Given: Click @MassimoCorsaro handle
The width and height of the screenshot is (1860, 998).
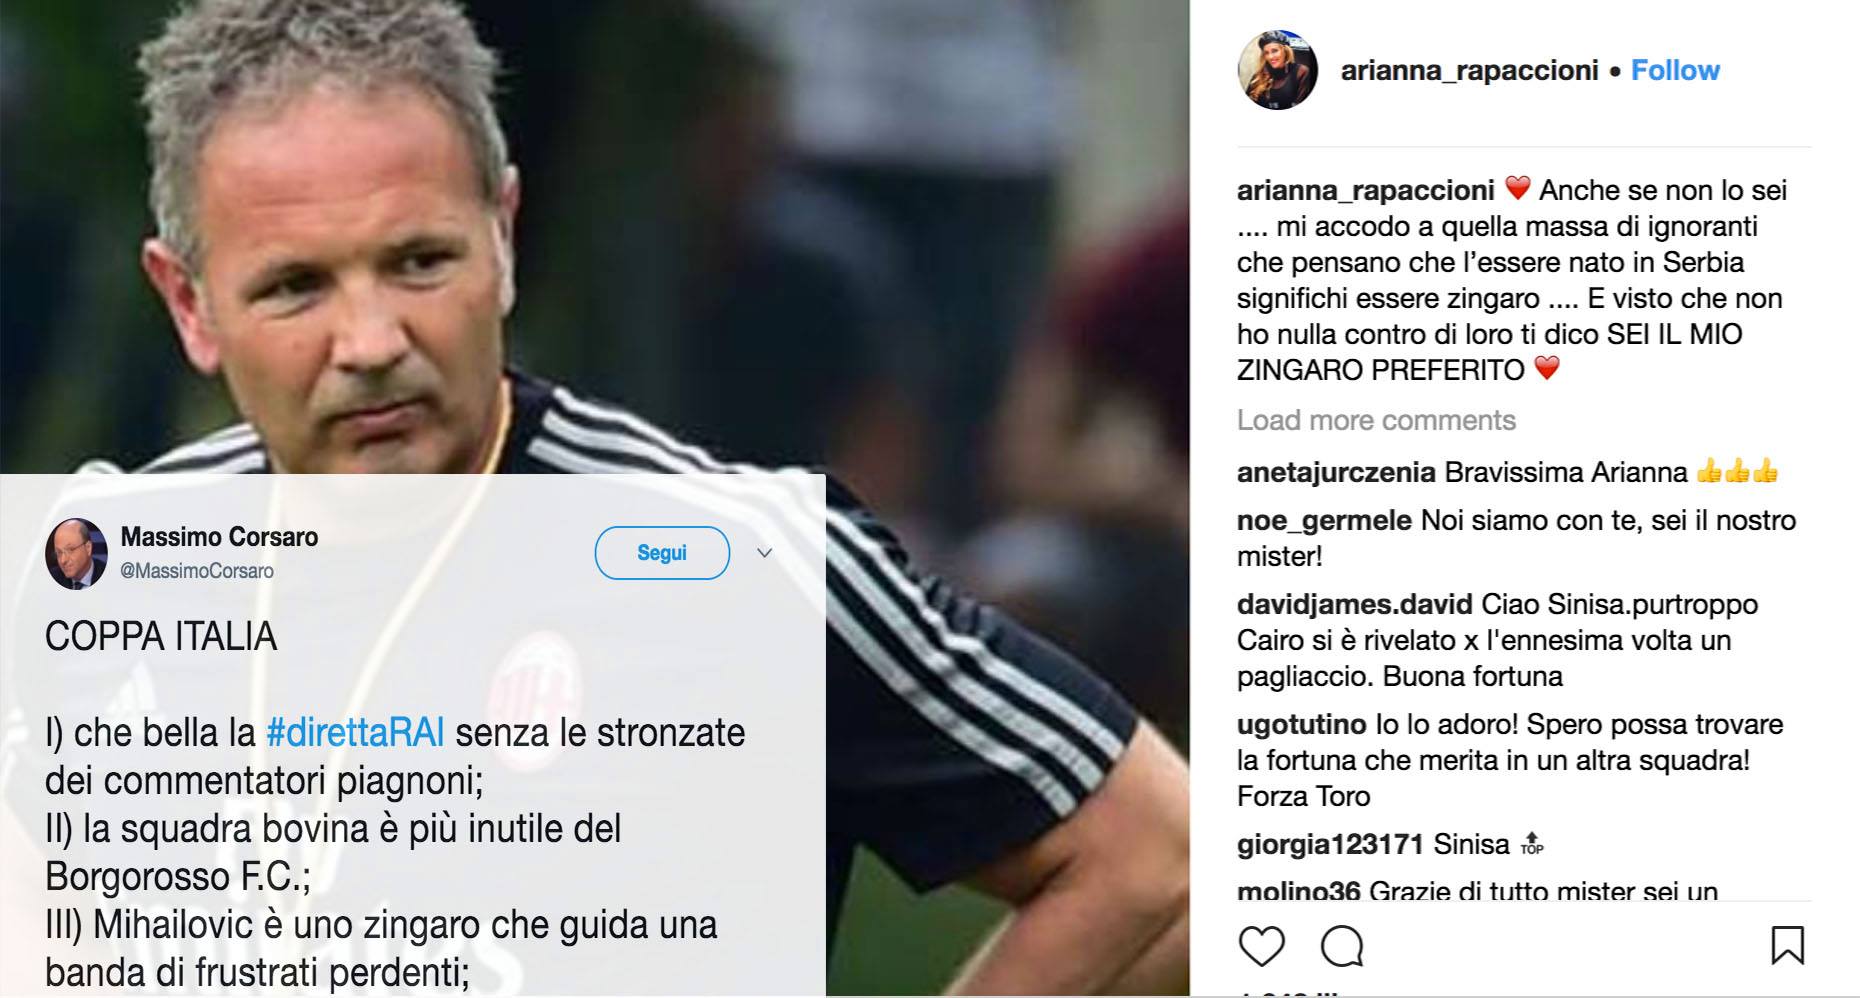Looking at the screenshot, I should [x=197, y=571].
